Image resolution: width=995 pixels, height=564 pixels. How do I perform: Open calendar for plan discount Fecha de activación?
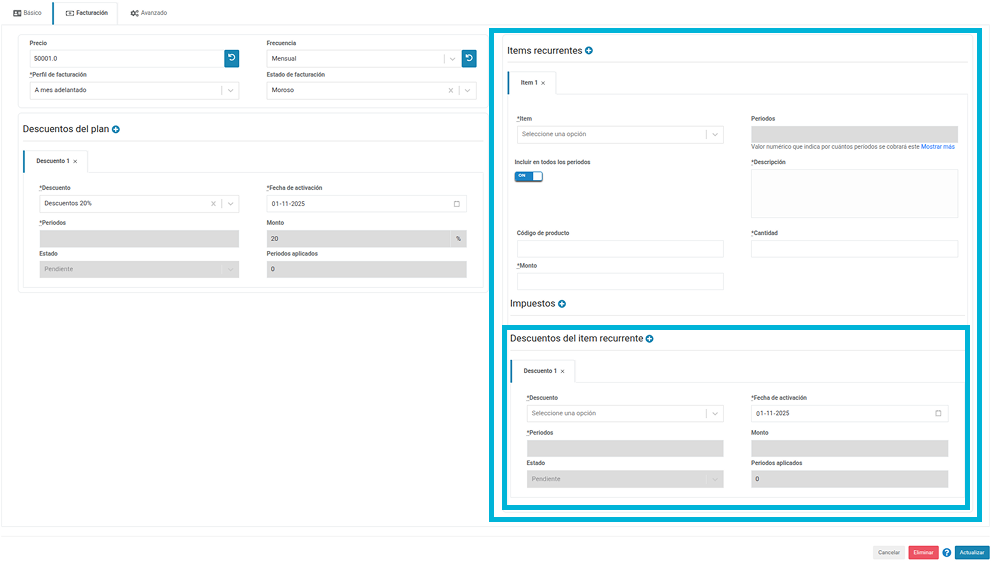coord(457,204)
